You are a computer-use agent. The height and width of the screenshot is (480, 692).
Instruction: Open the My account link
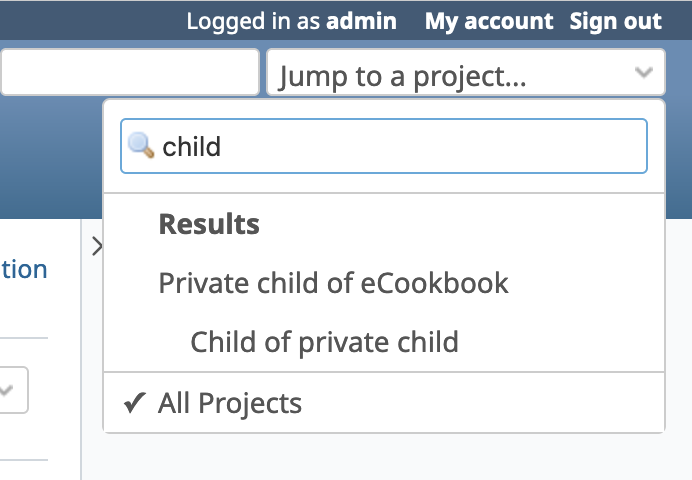489,21
